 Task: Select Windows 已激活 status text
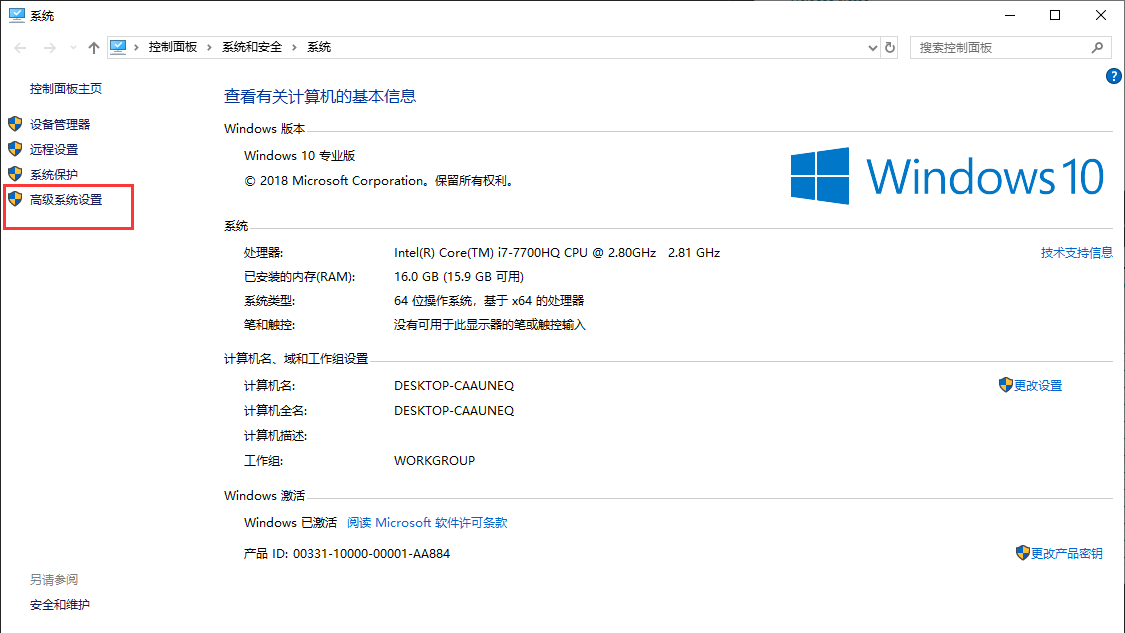pyautogui.click(x=290, y=522)
